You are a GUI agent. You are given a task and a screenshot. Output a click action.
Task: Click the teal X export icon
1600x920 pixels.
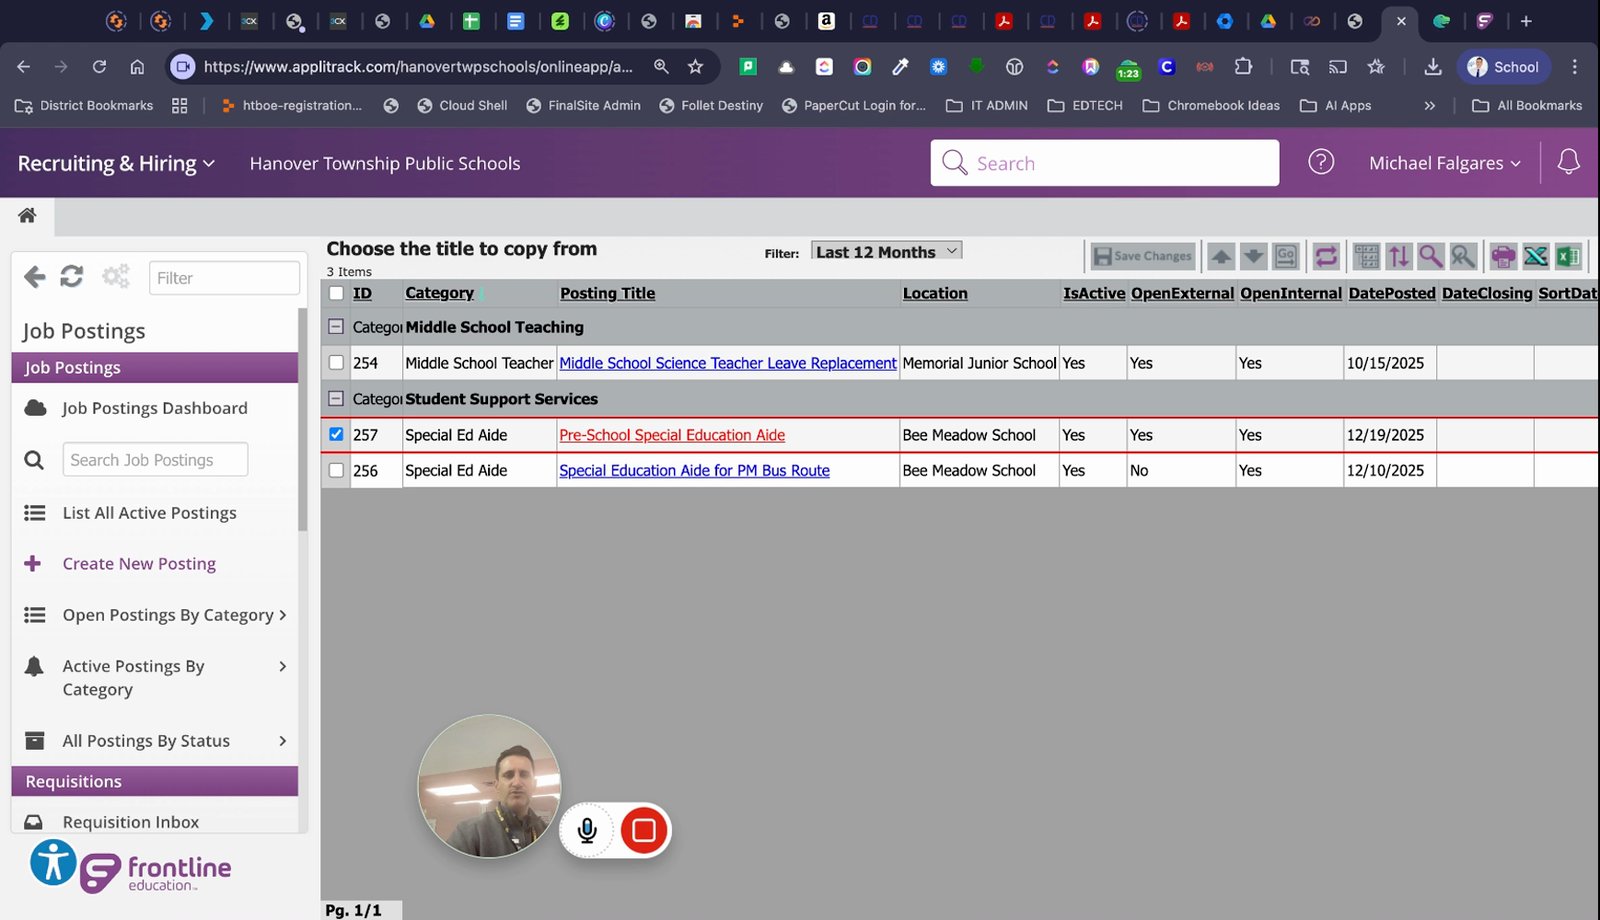[1536, 256]
